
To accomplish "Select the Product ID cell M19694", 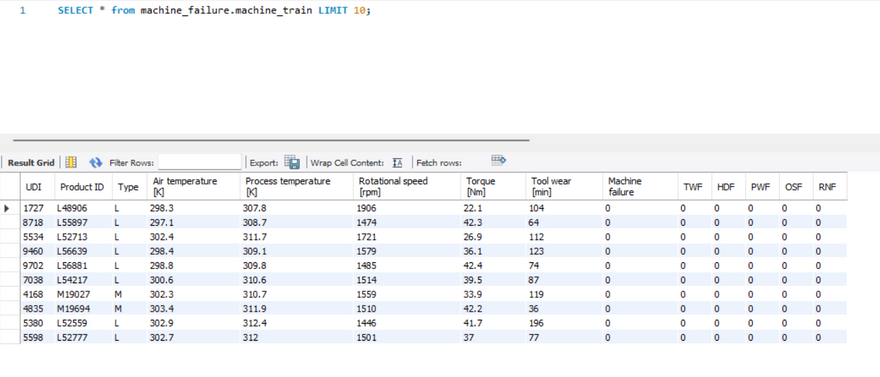I will pos(83,309).
